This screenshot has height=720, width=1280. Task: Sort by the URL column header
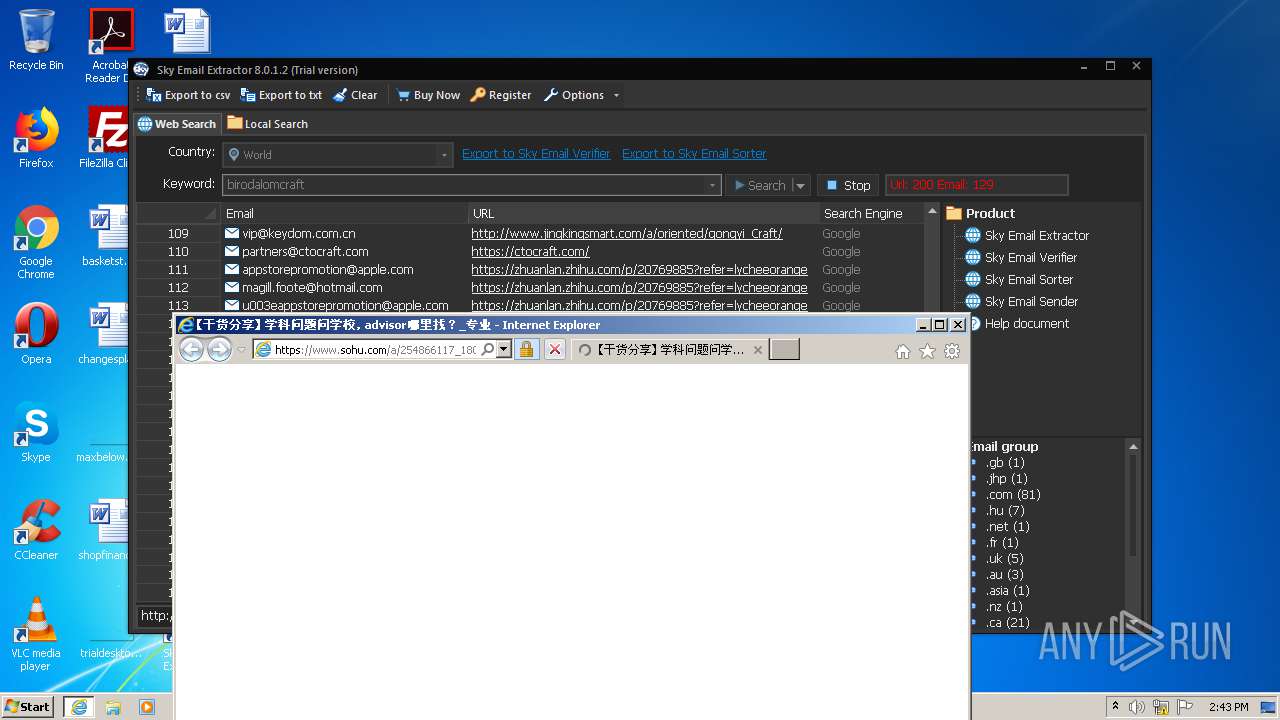[x=644, y=213]
